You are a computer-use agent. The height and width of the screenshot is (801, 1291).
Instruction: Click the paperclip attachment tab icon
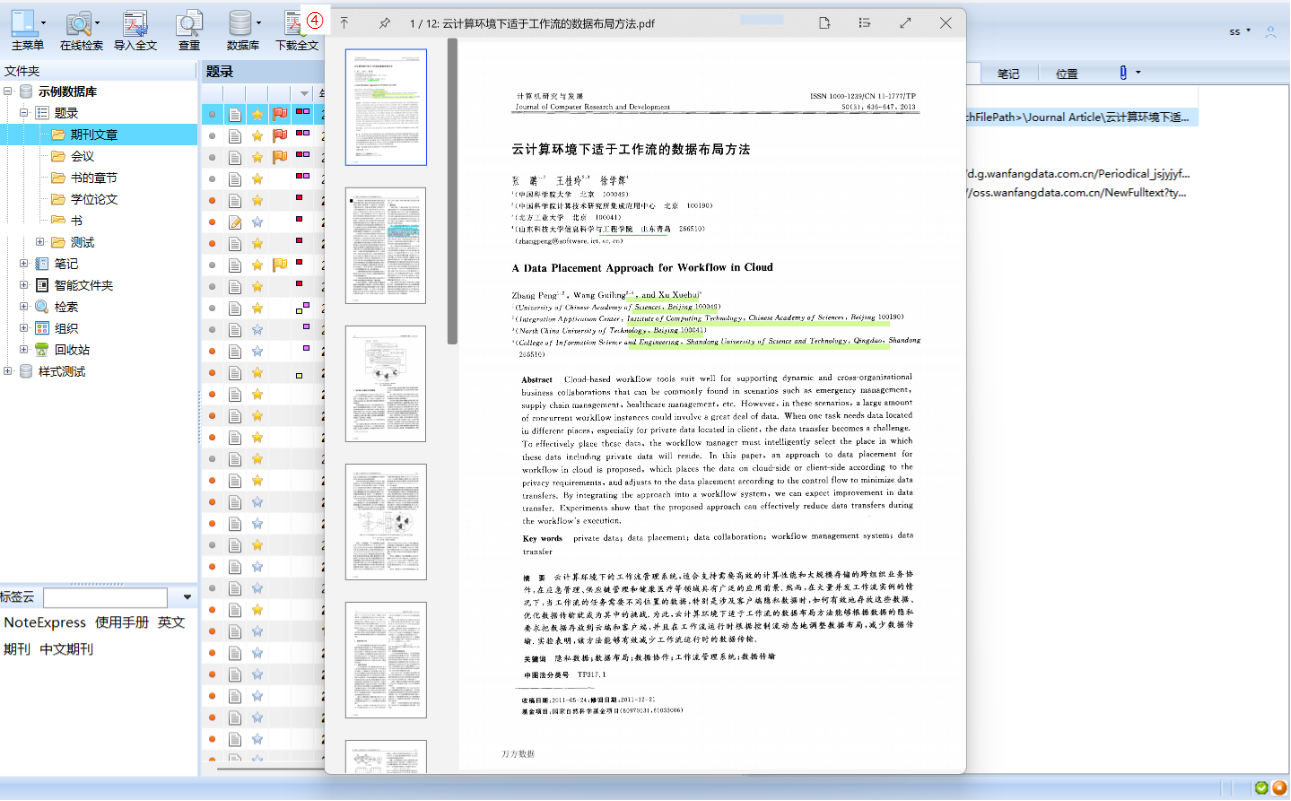point(1123,73)
